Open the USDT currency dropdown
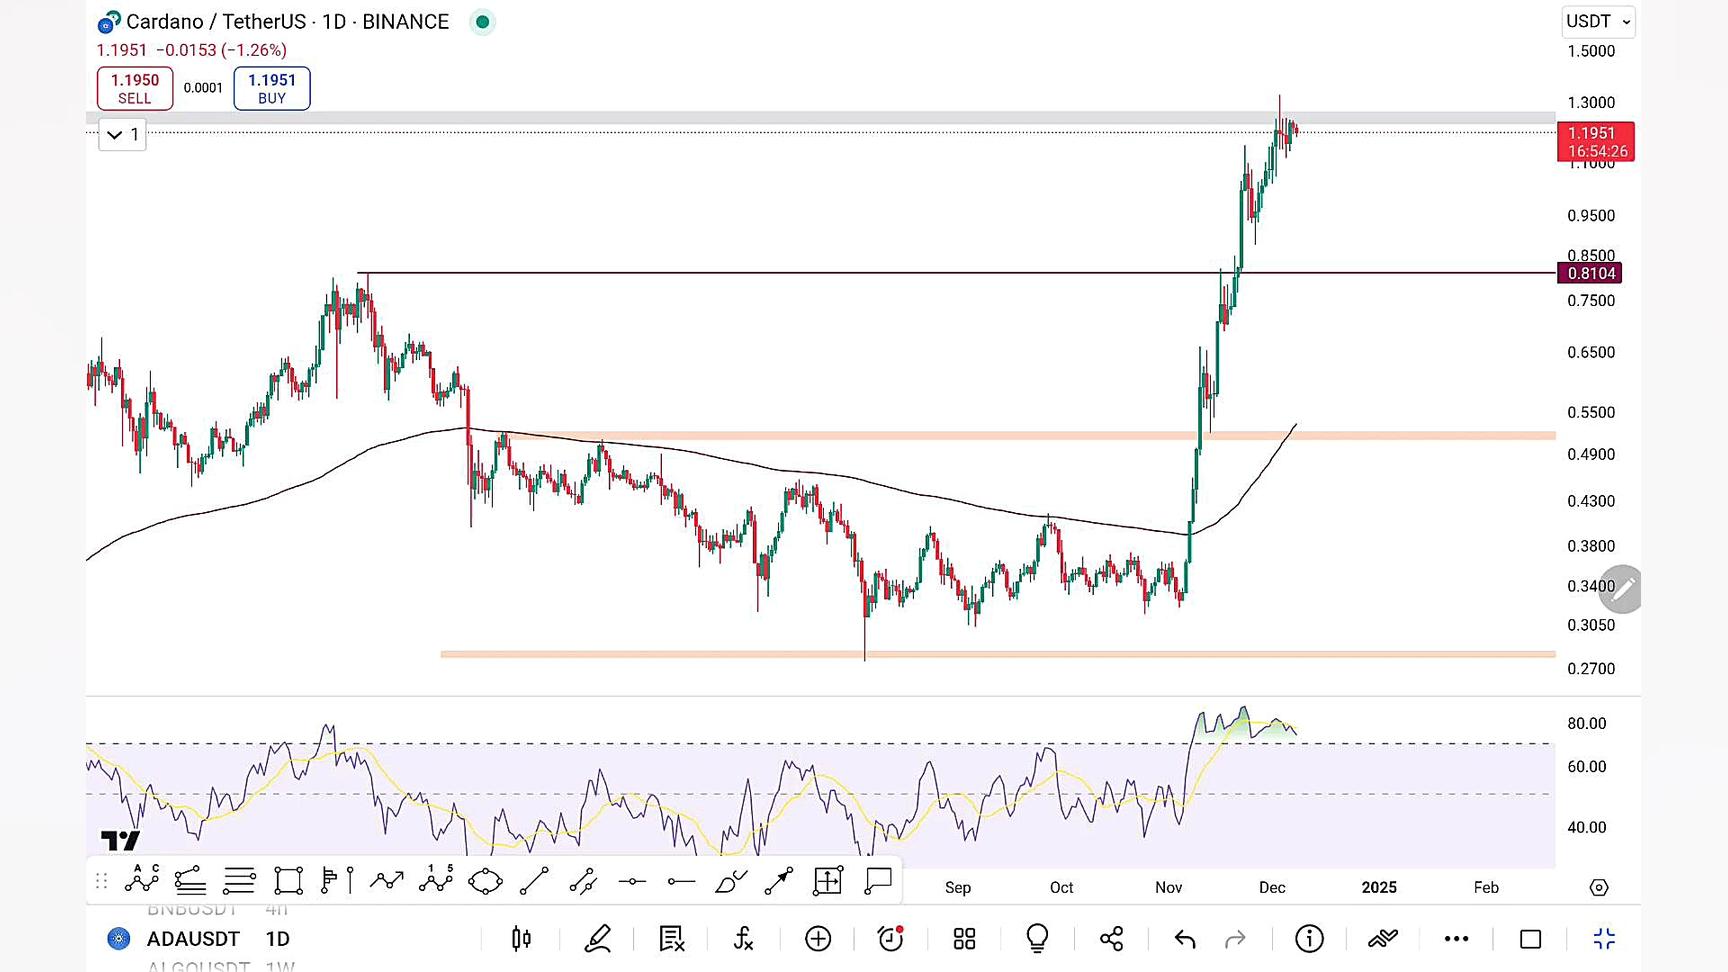This screenshot has height=972, width=1728. click(1598, 22)
